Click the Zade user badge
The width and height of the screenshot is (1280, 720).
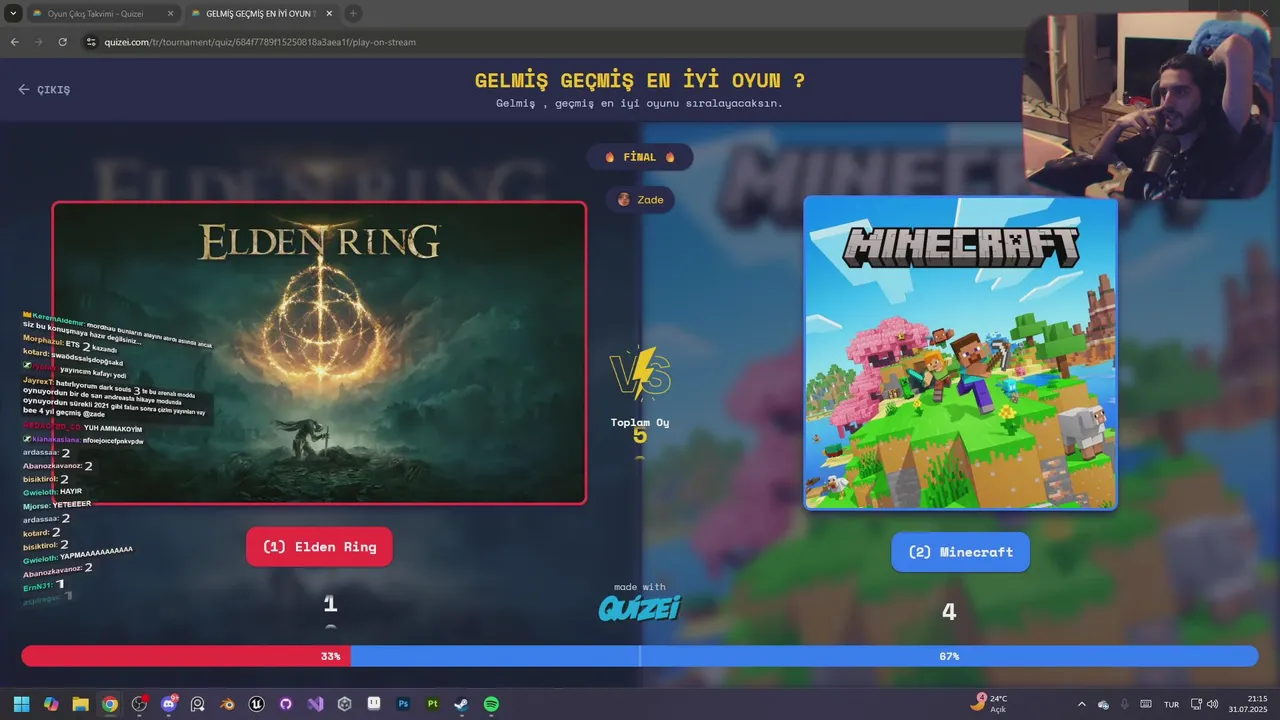(x=640, y=200)
